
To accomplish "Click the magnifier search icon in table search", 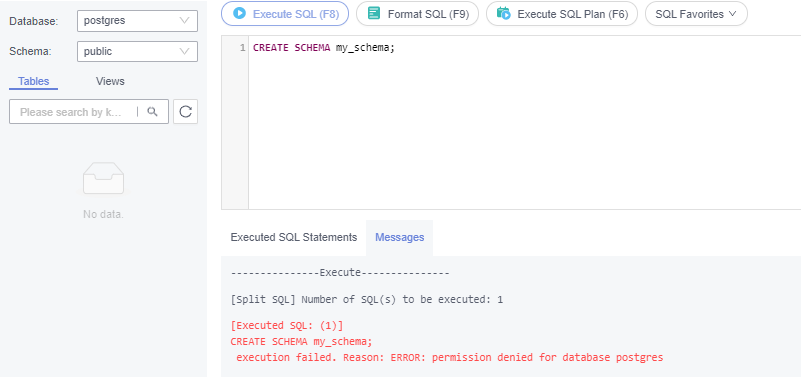I will coord(152,111).
